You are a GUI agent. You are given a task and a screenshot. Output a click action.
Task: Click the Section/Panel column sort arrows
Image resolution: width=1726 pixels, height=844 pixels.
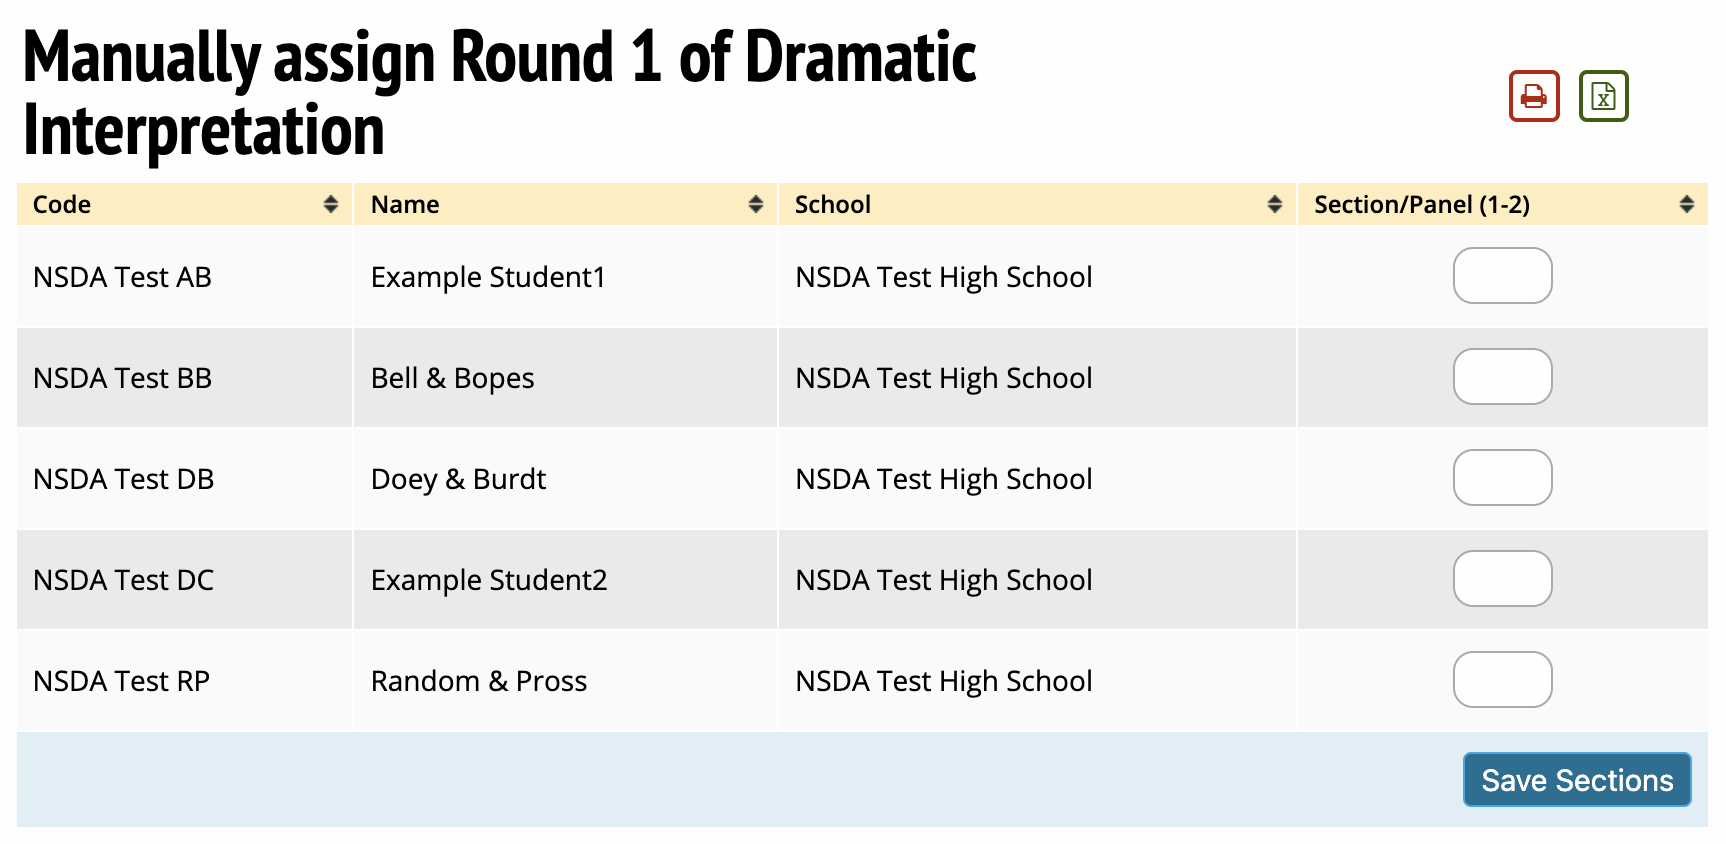(x=1686, y=205)
